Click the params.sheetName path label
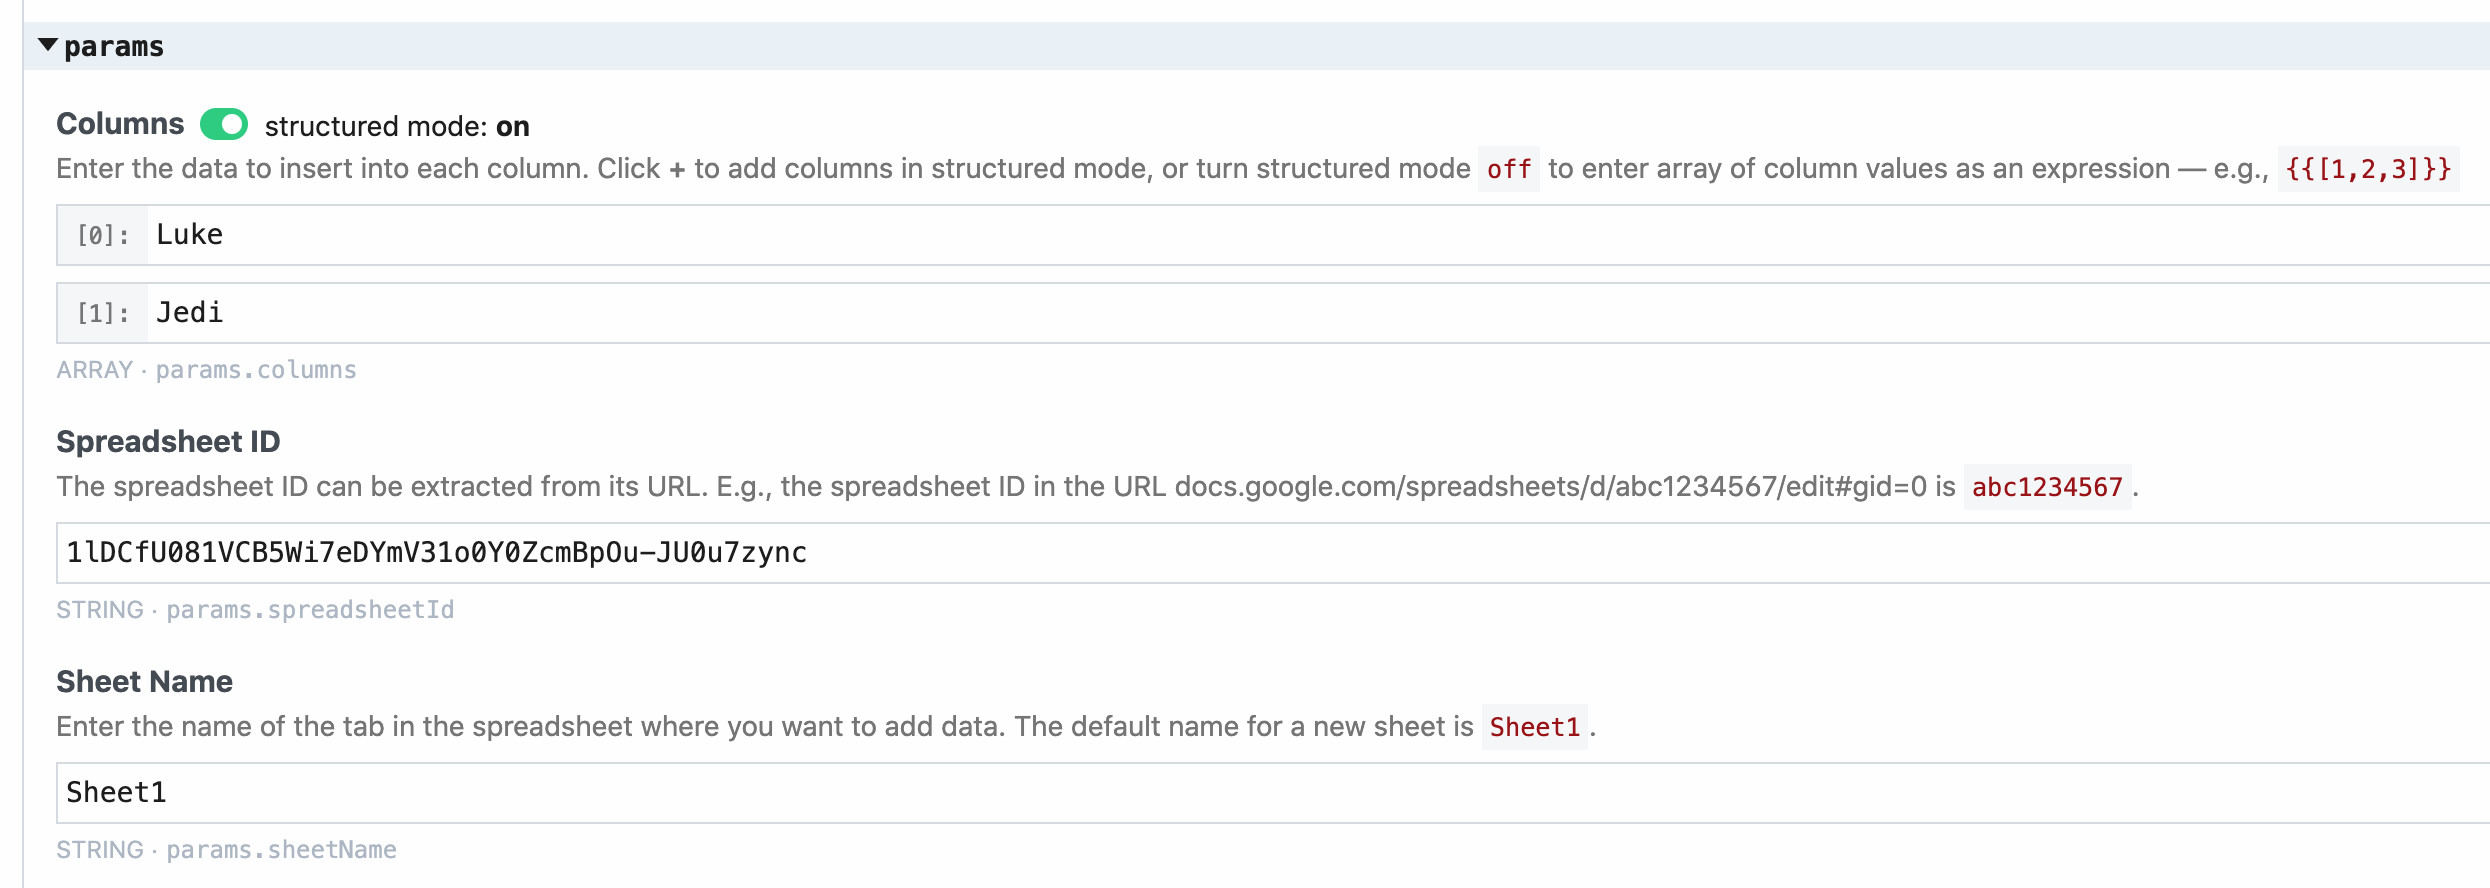The height and width of the screenshot is (888, 2490). [281, 850]
